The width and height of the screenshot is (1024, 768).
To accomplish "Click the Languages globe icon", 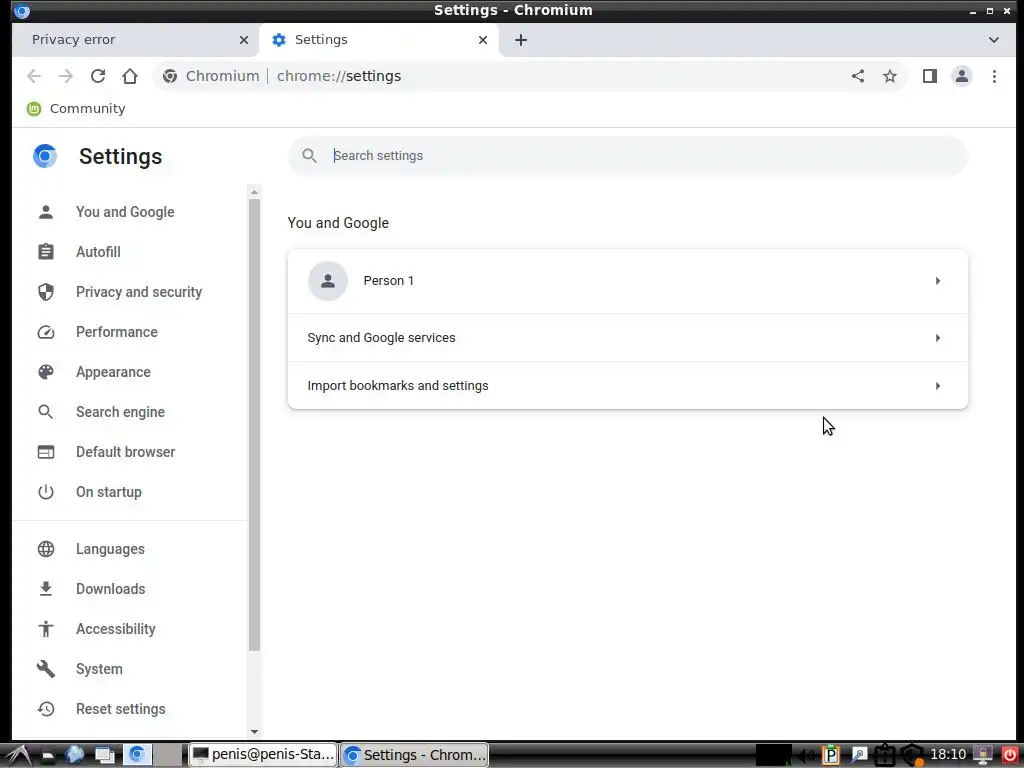I will 46,549.
